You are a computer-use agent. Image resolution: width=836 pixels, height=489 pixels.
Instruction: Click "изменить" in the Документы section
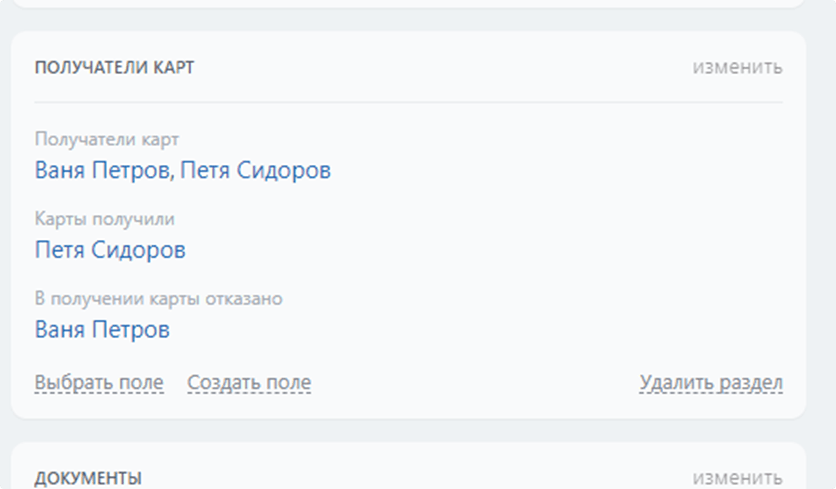738,478
